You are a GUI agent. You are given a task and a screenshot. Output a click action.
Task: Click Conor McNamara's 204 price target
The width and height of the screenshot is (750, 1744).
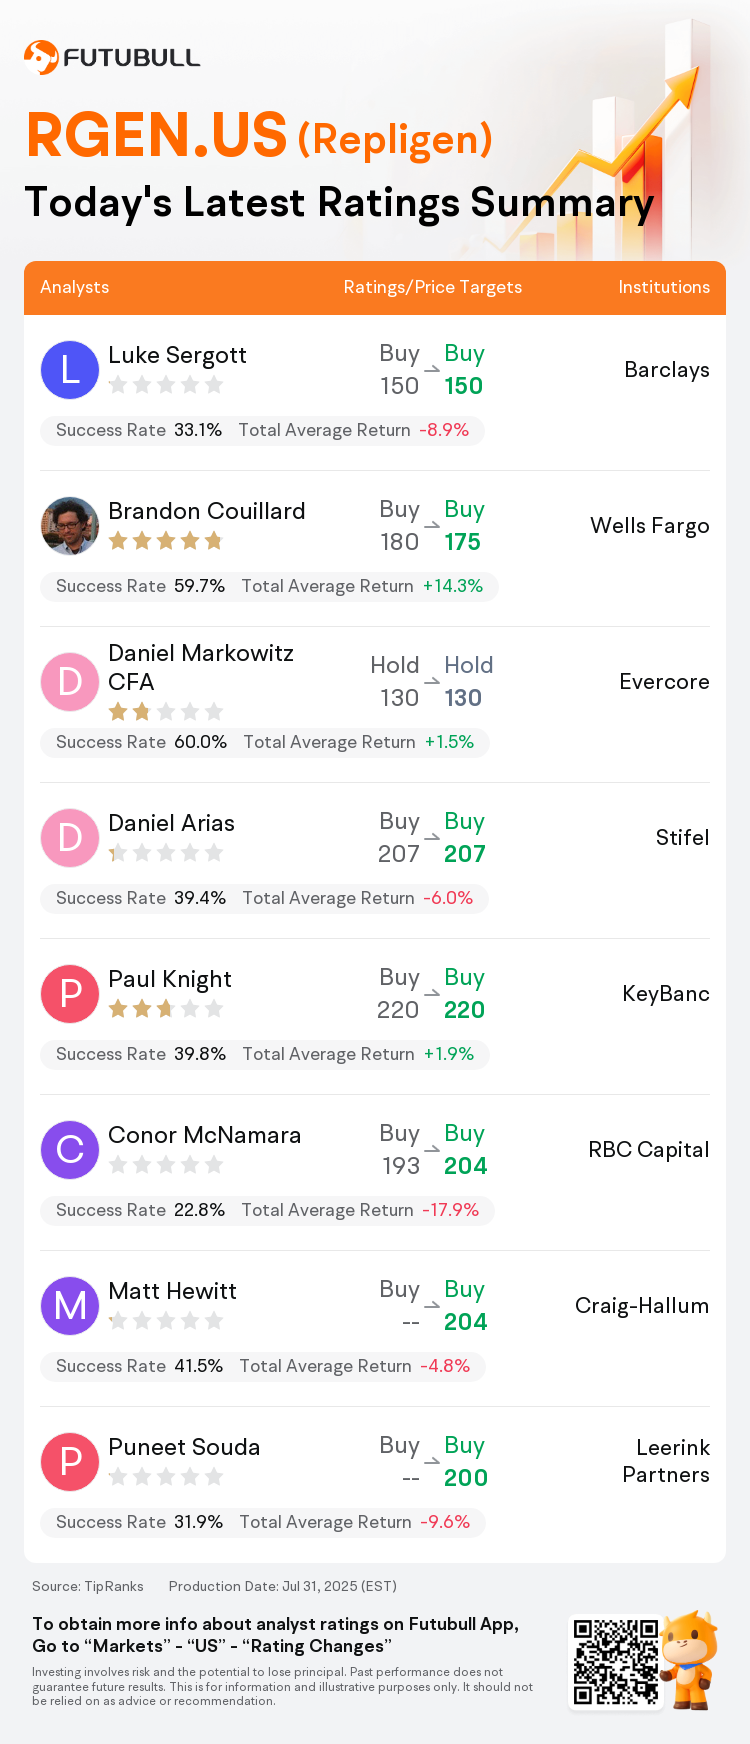[466, 1166]
